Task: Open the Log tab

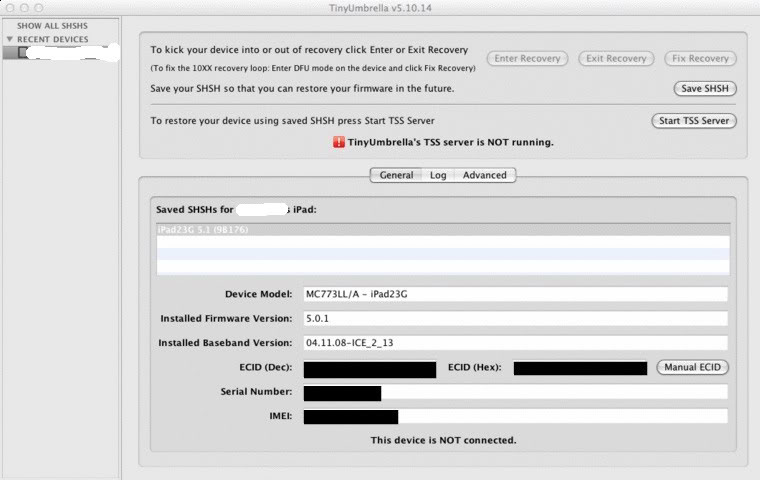Action: pyautogui.click(x=438, y=175)
